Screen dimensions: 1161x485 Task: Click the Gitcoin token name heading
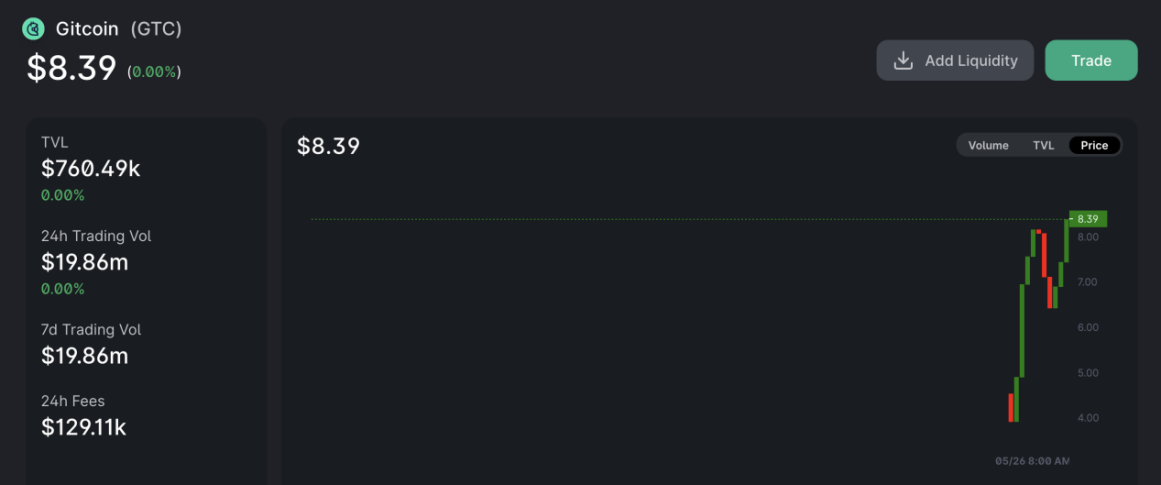[x=88, y=30]
